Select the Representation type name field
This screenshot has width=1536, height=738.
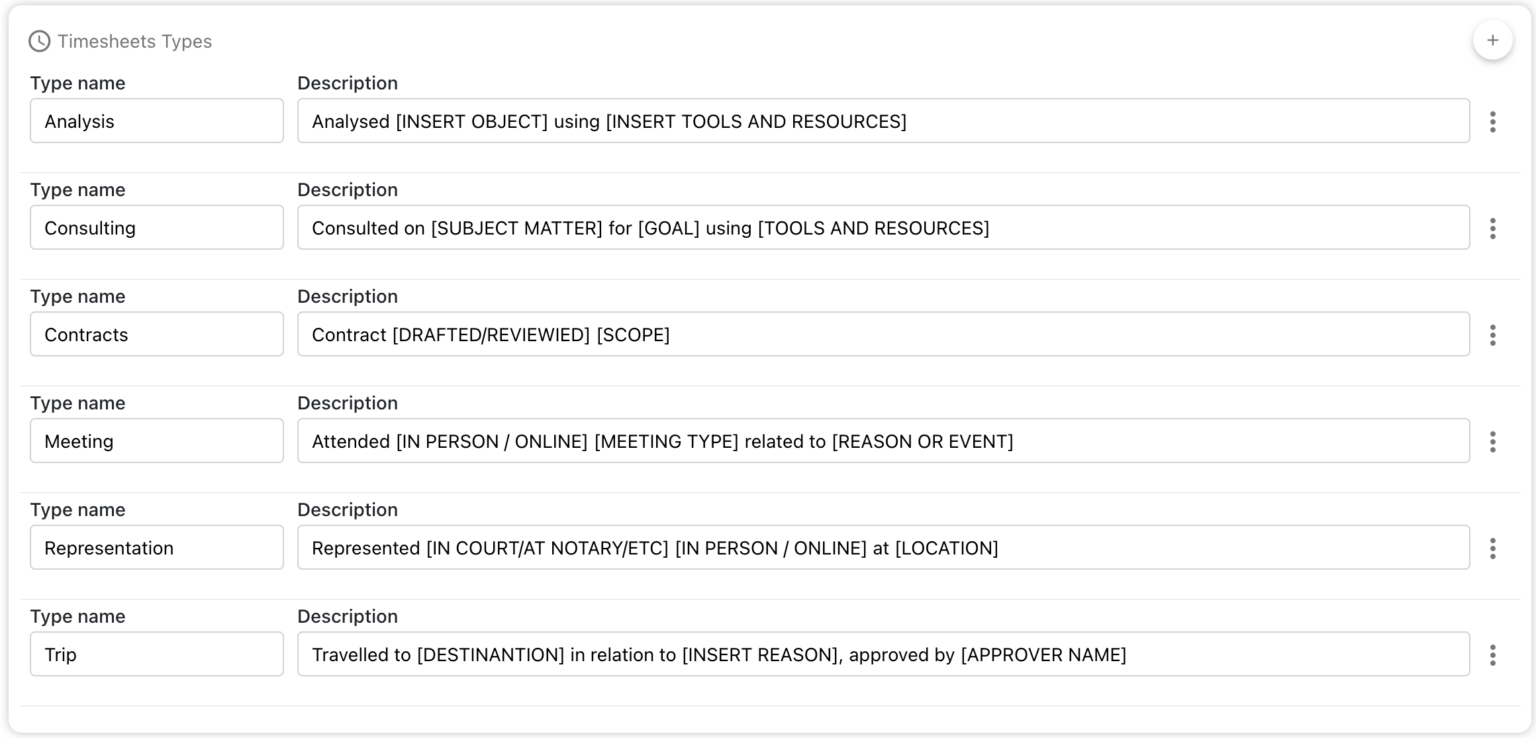point(156,547)
